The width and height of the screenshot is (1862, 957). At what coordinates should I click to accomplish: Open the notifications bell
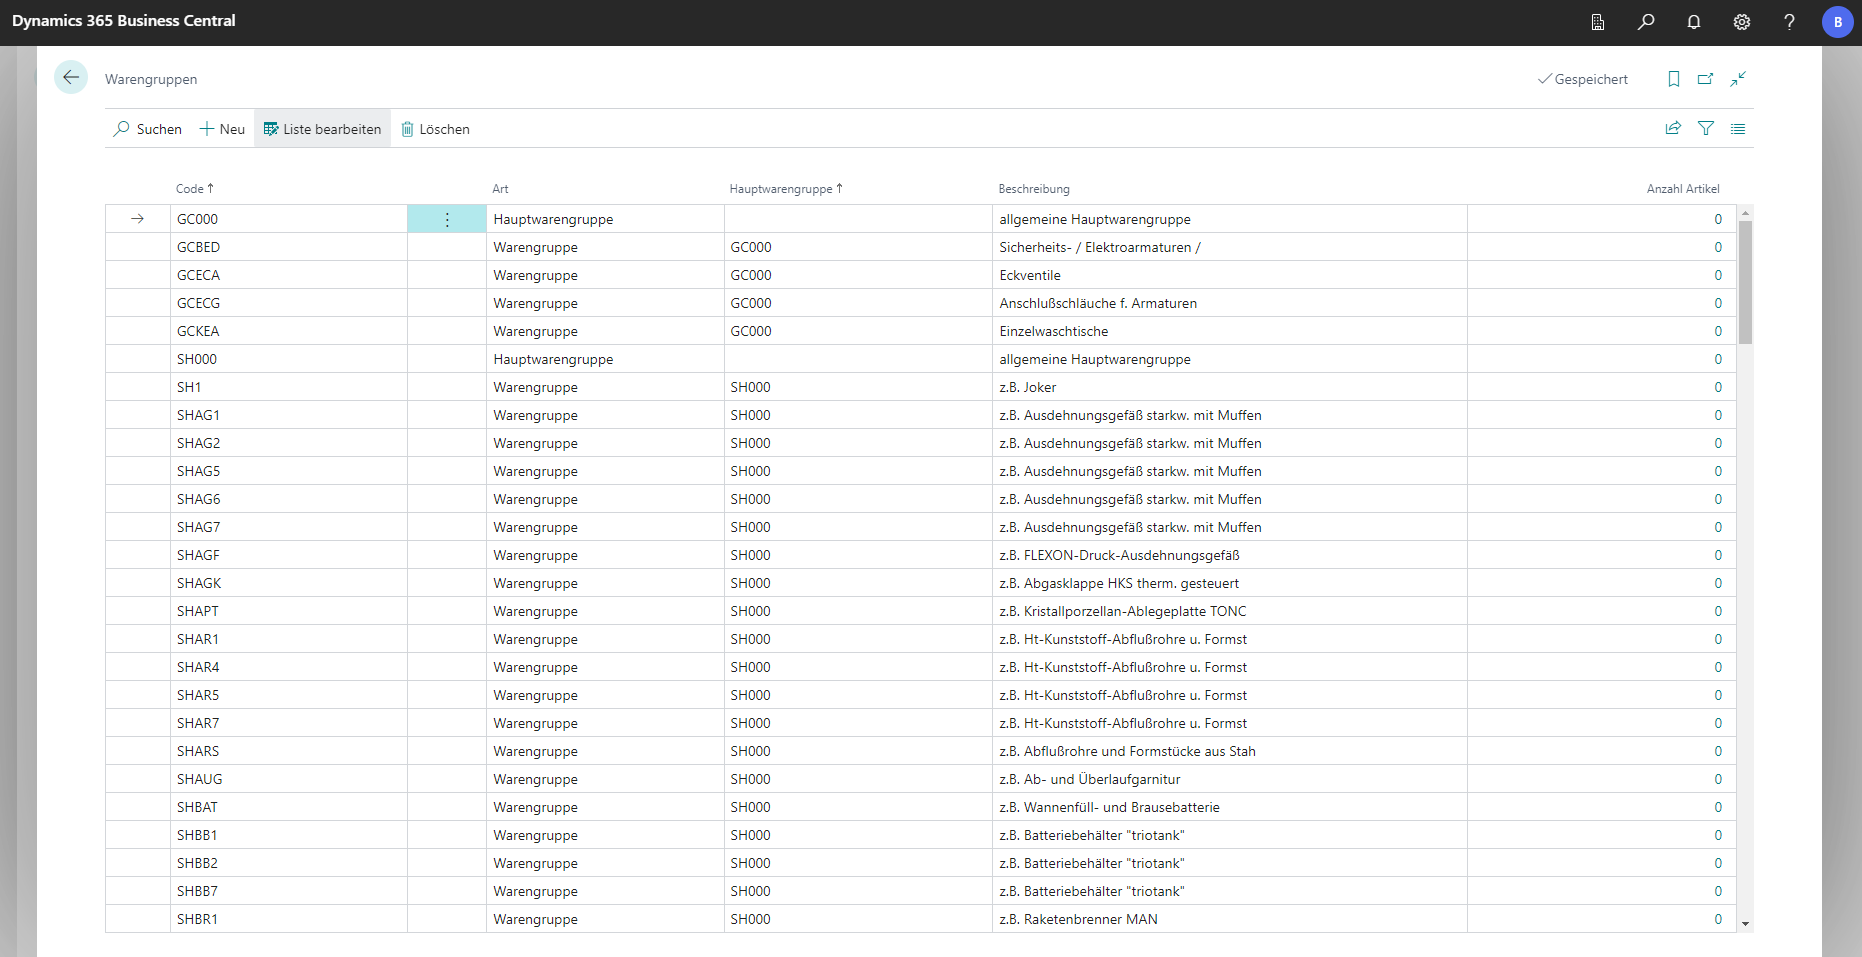click(1694, 22)
